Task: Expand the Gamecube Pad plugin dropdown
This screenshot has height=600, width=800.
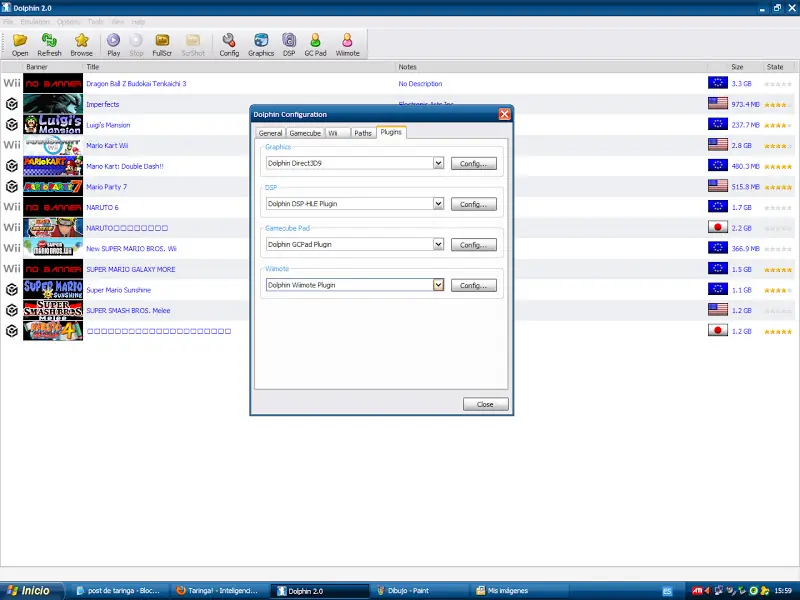Action: (x=438, y=244)
